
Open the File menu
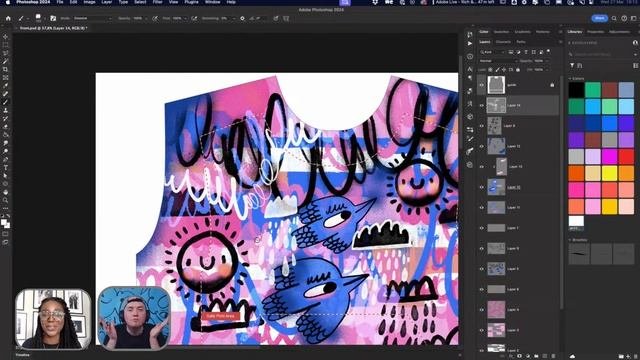point(60,2)
